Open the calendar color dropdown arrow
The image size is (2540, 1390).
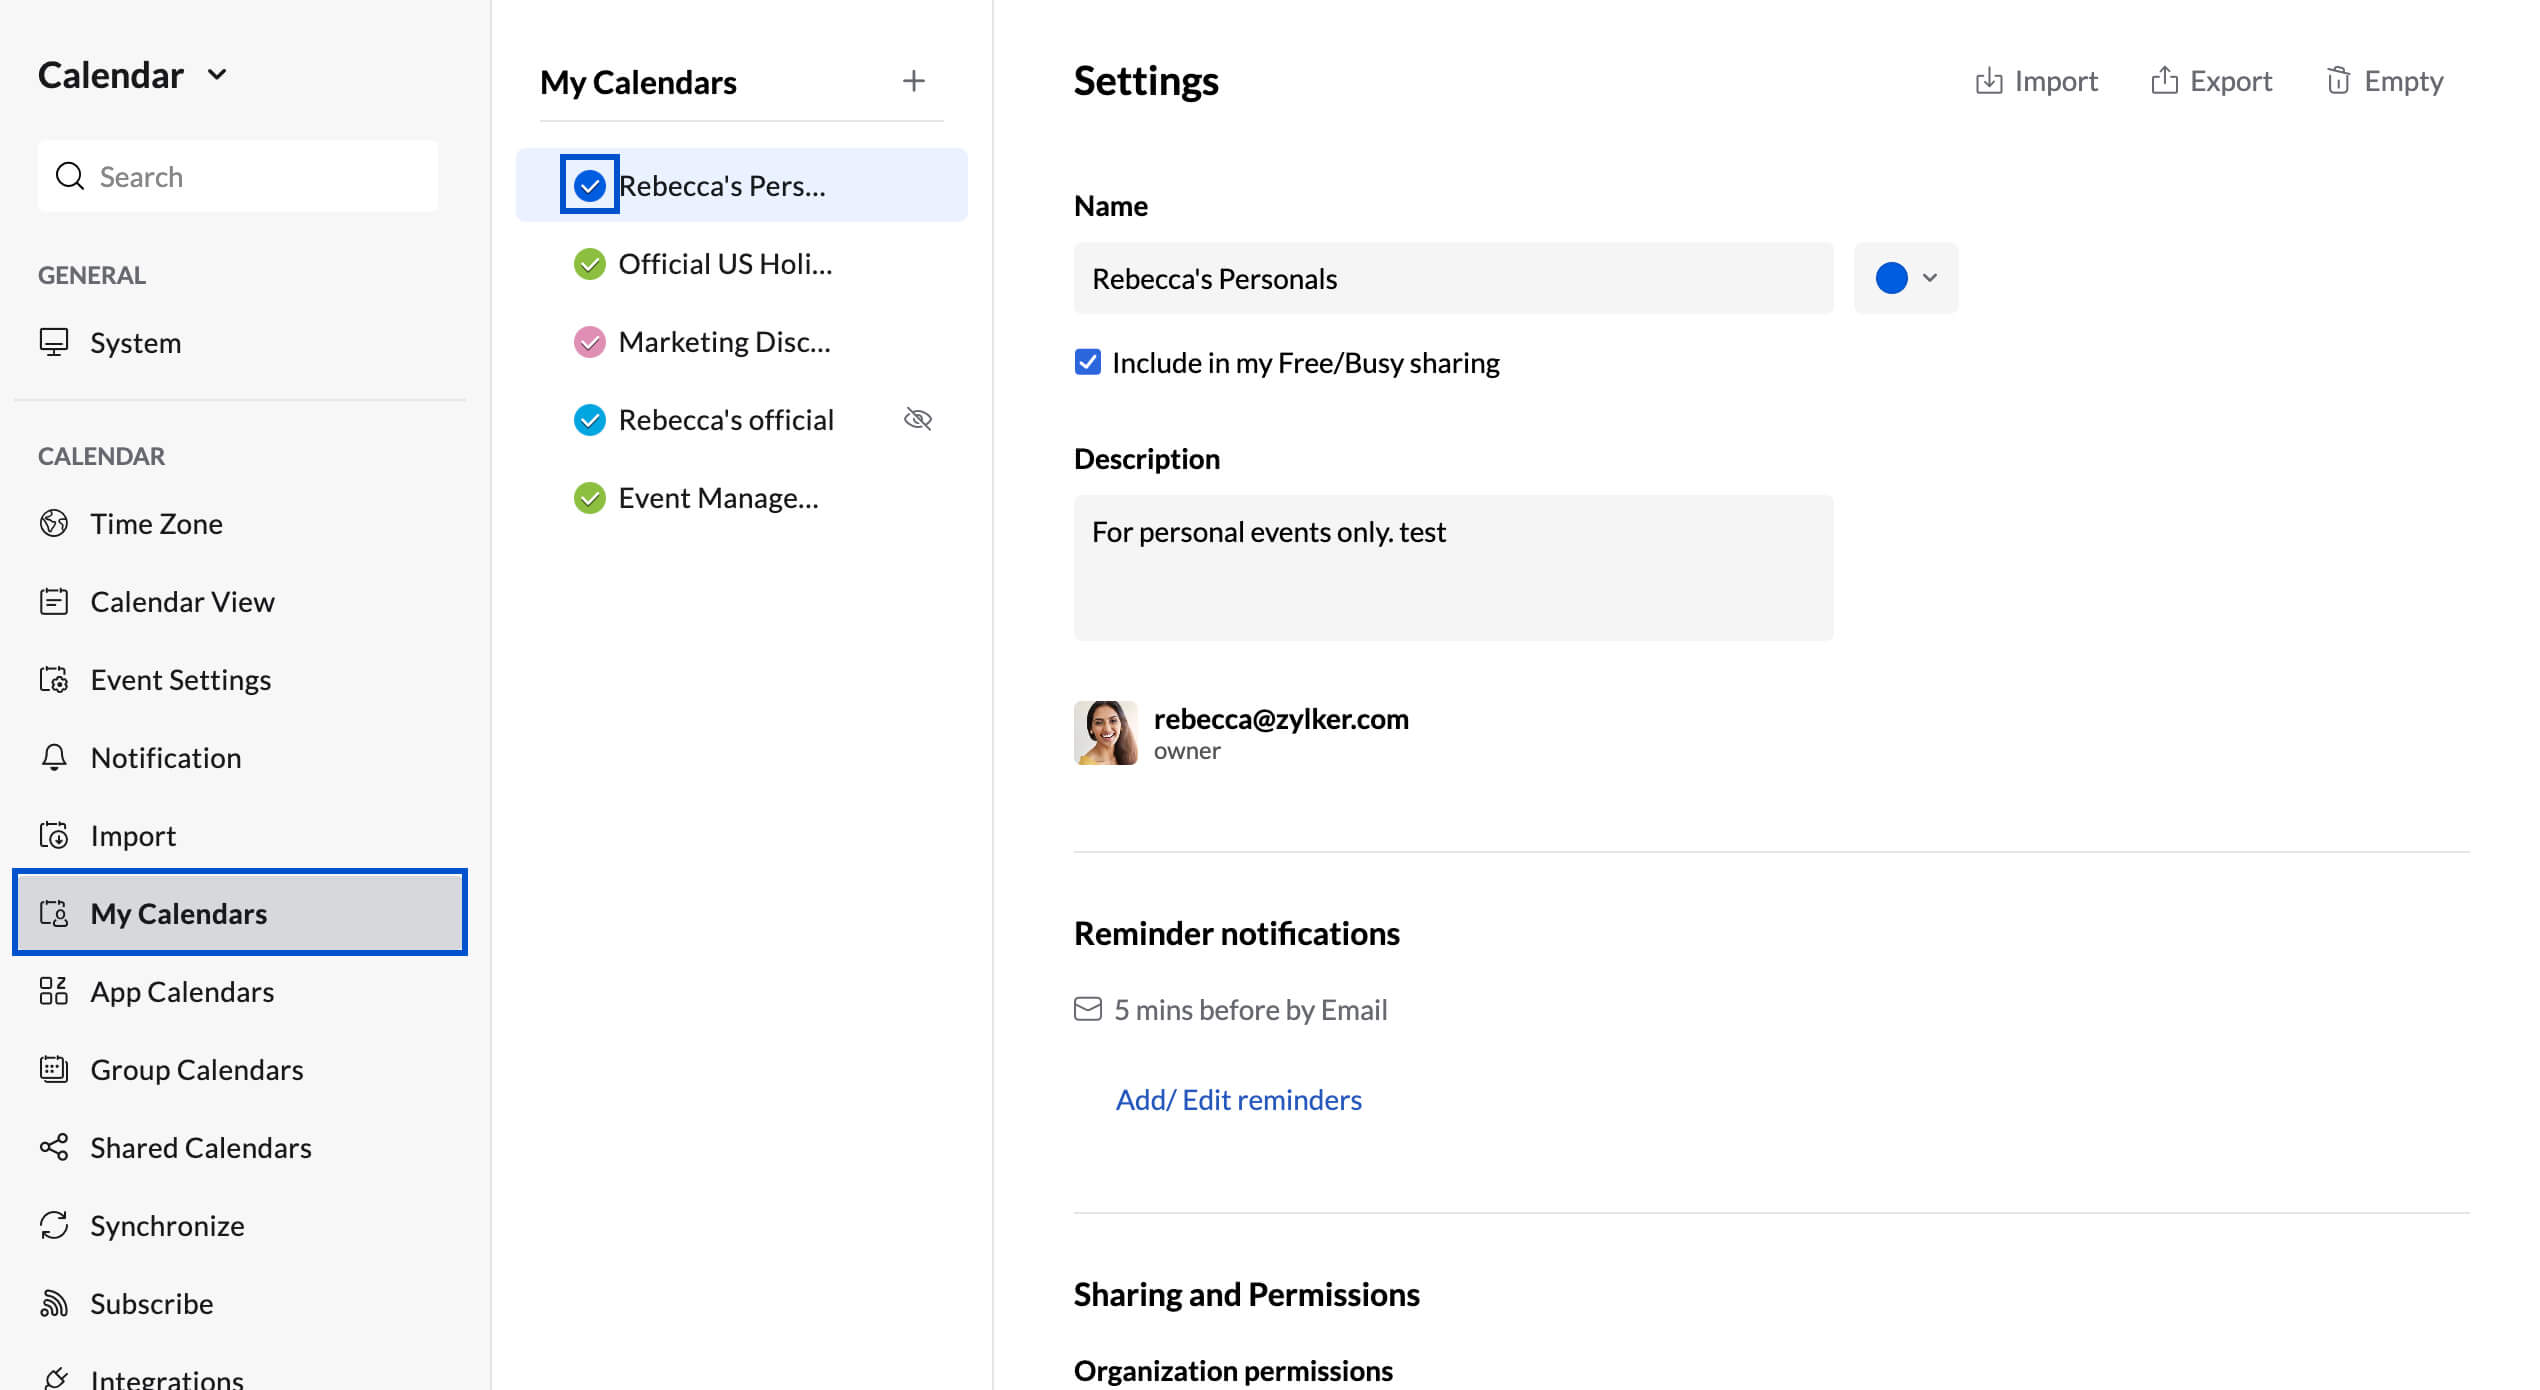tap(1930, 278)
